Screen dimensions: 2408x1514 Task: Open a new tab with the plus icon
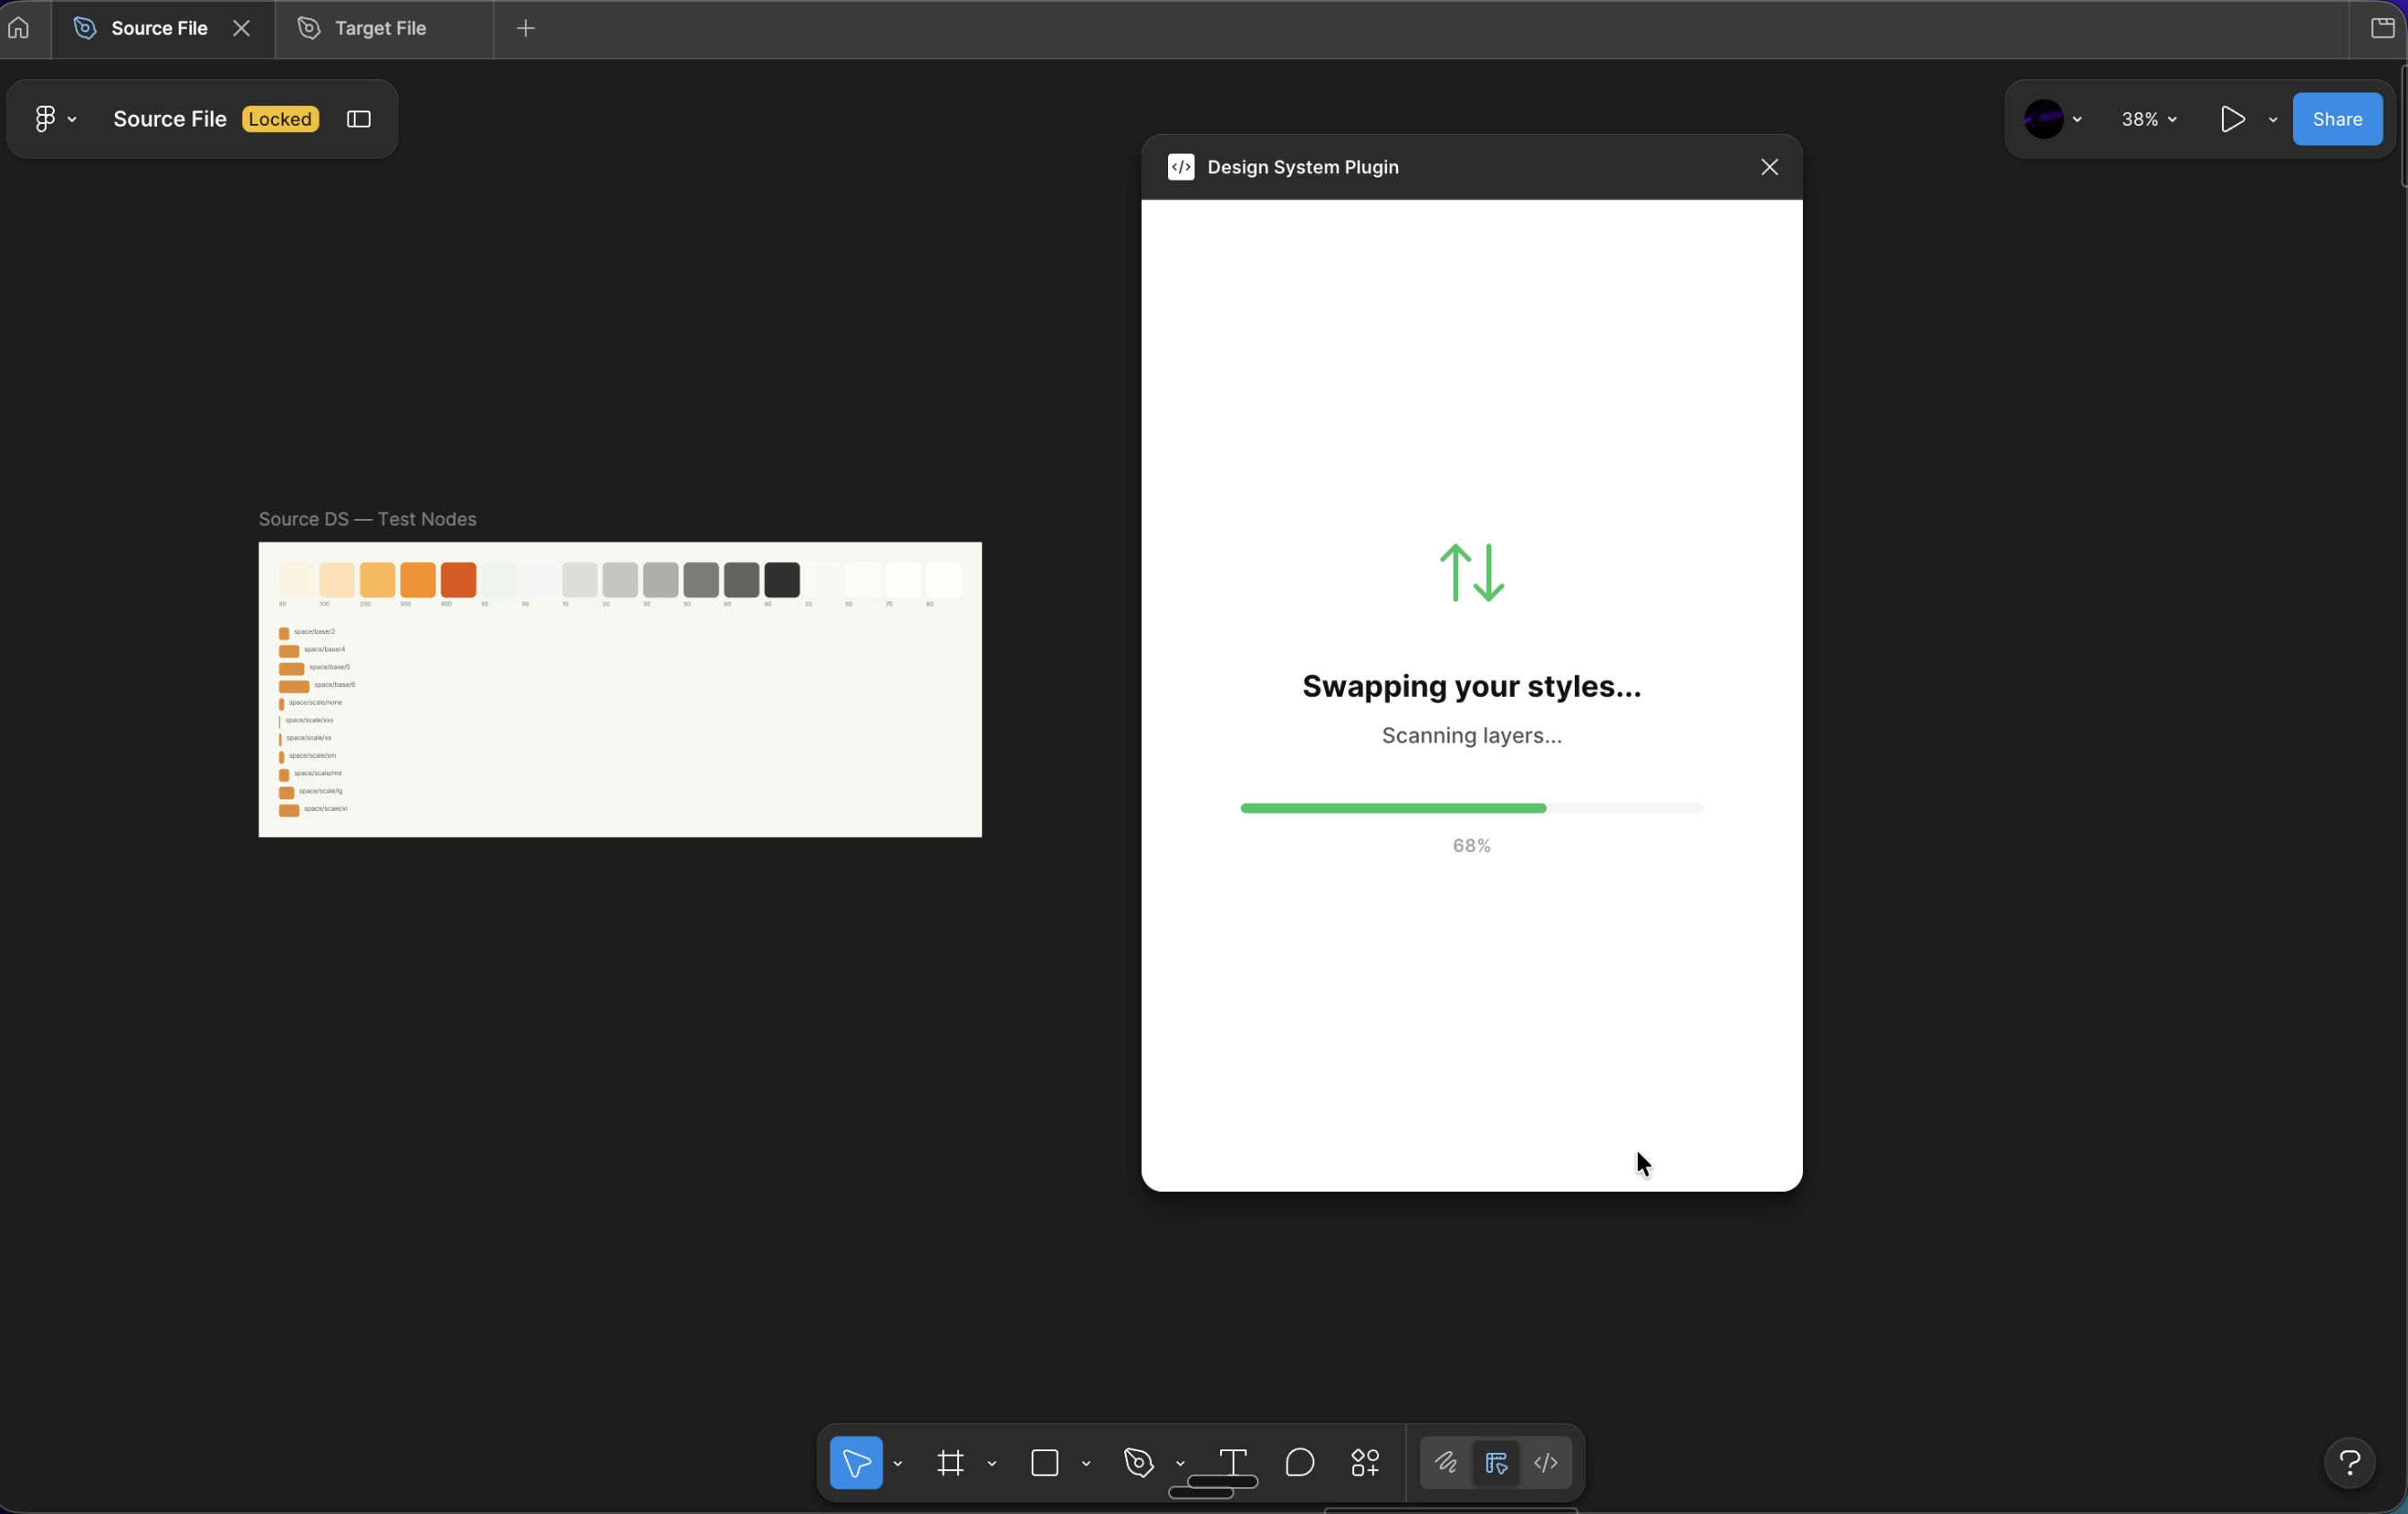(526, 28)
